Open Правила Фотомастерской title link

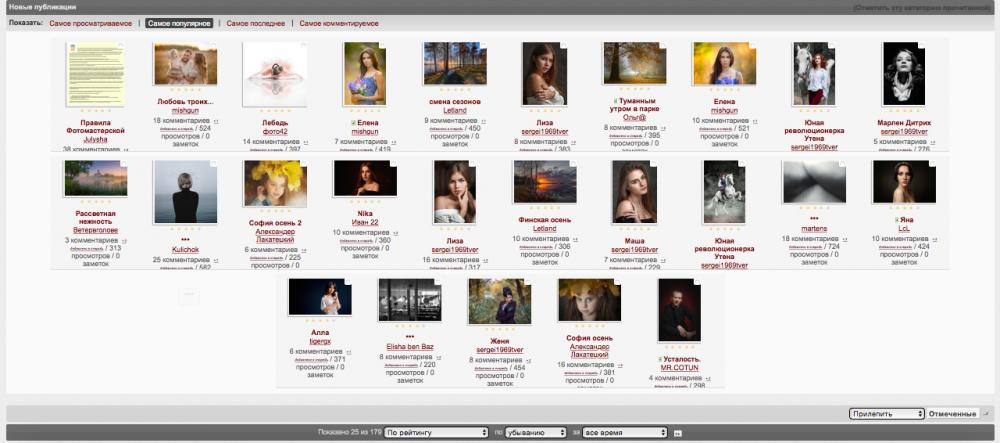point(95,126)
